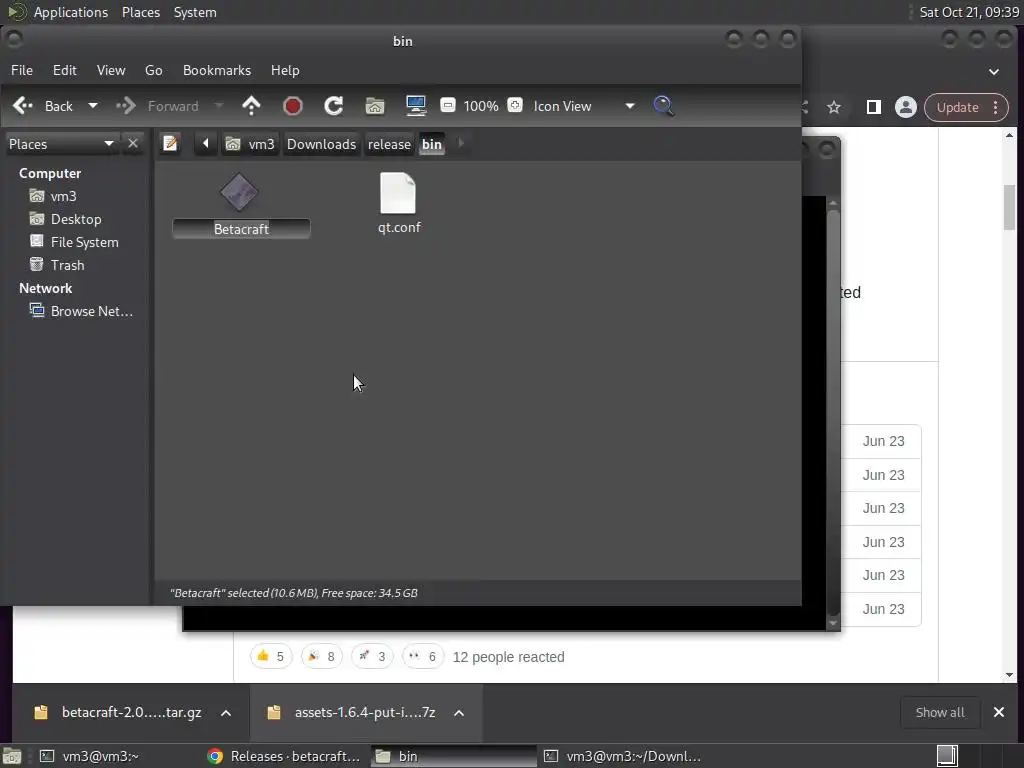Click the party popper reaction button
The width and height of the screenshot is (1024, 768).
[321, 656]
